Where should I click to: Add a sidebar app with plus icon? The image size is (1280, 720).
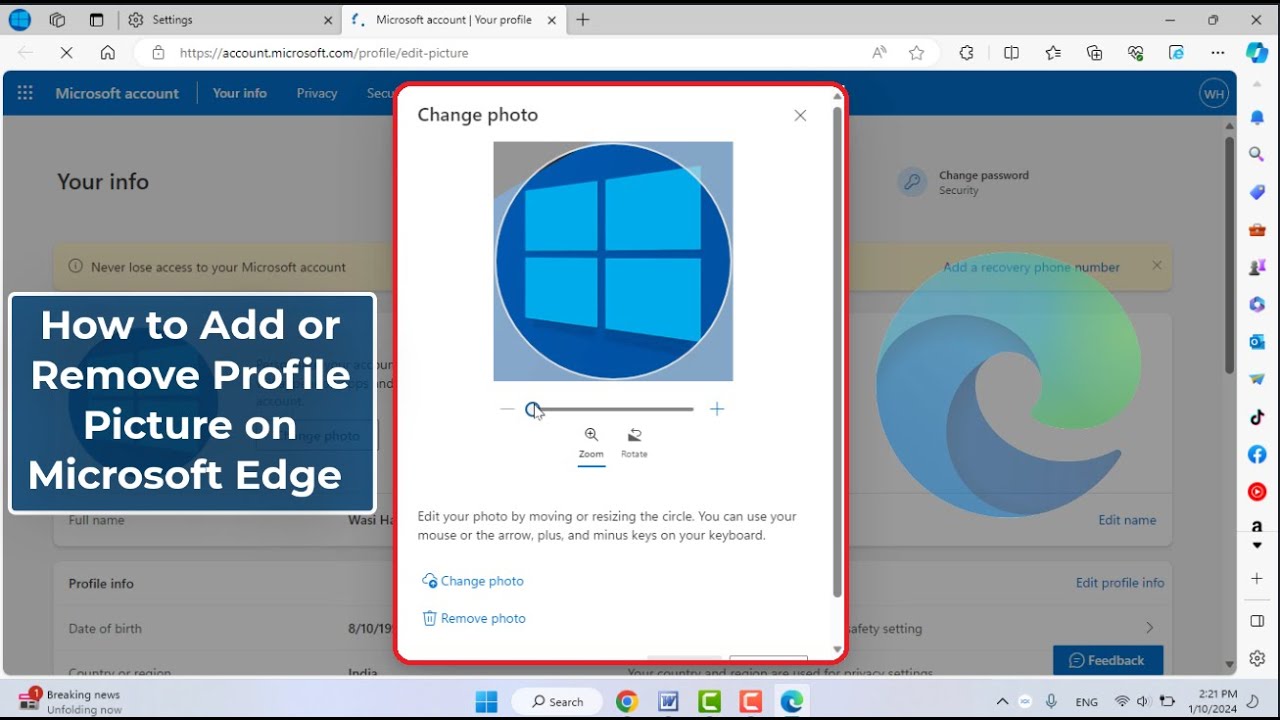pyautogui.click(x=1257, y=579)
